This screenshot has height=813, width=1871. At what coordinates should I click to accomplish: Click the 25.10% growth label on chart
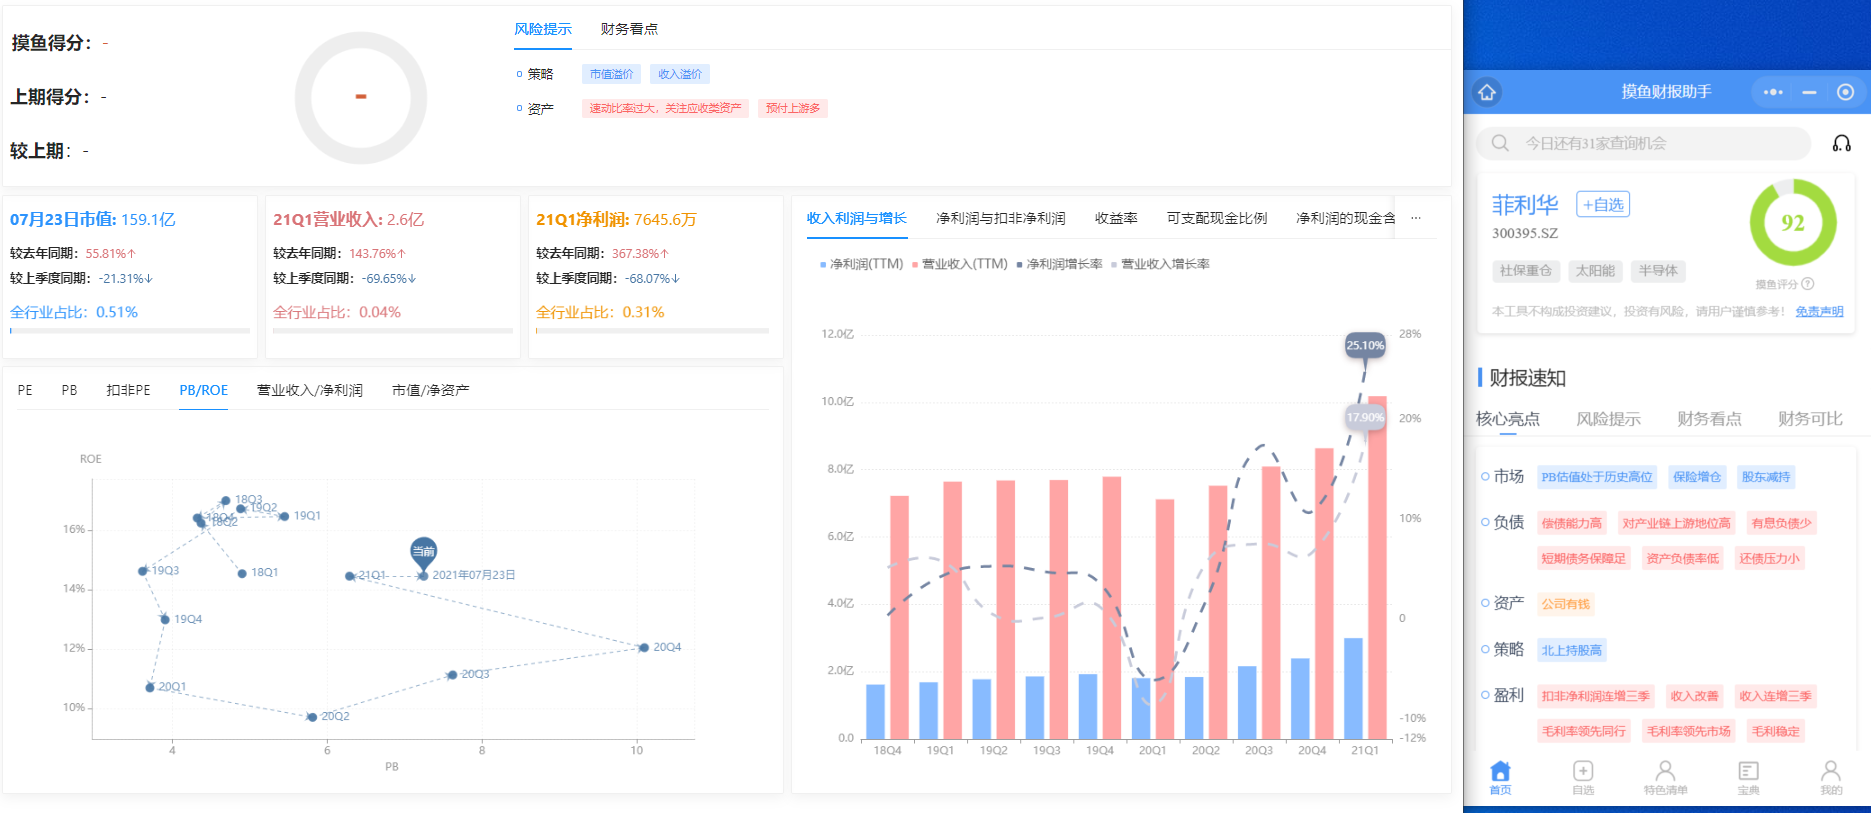point(1365,345)
